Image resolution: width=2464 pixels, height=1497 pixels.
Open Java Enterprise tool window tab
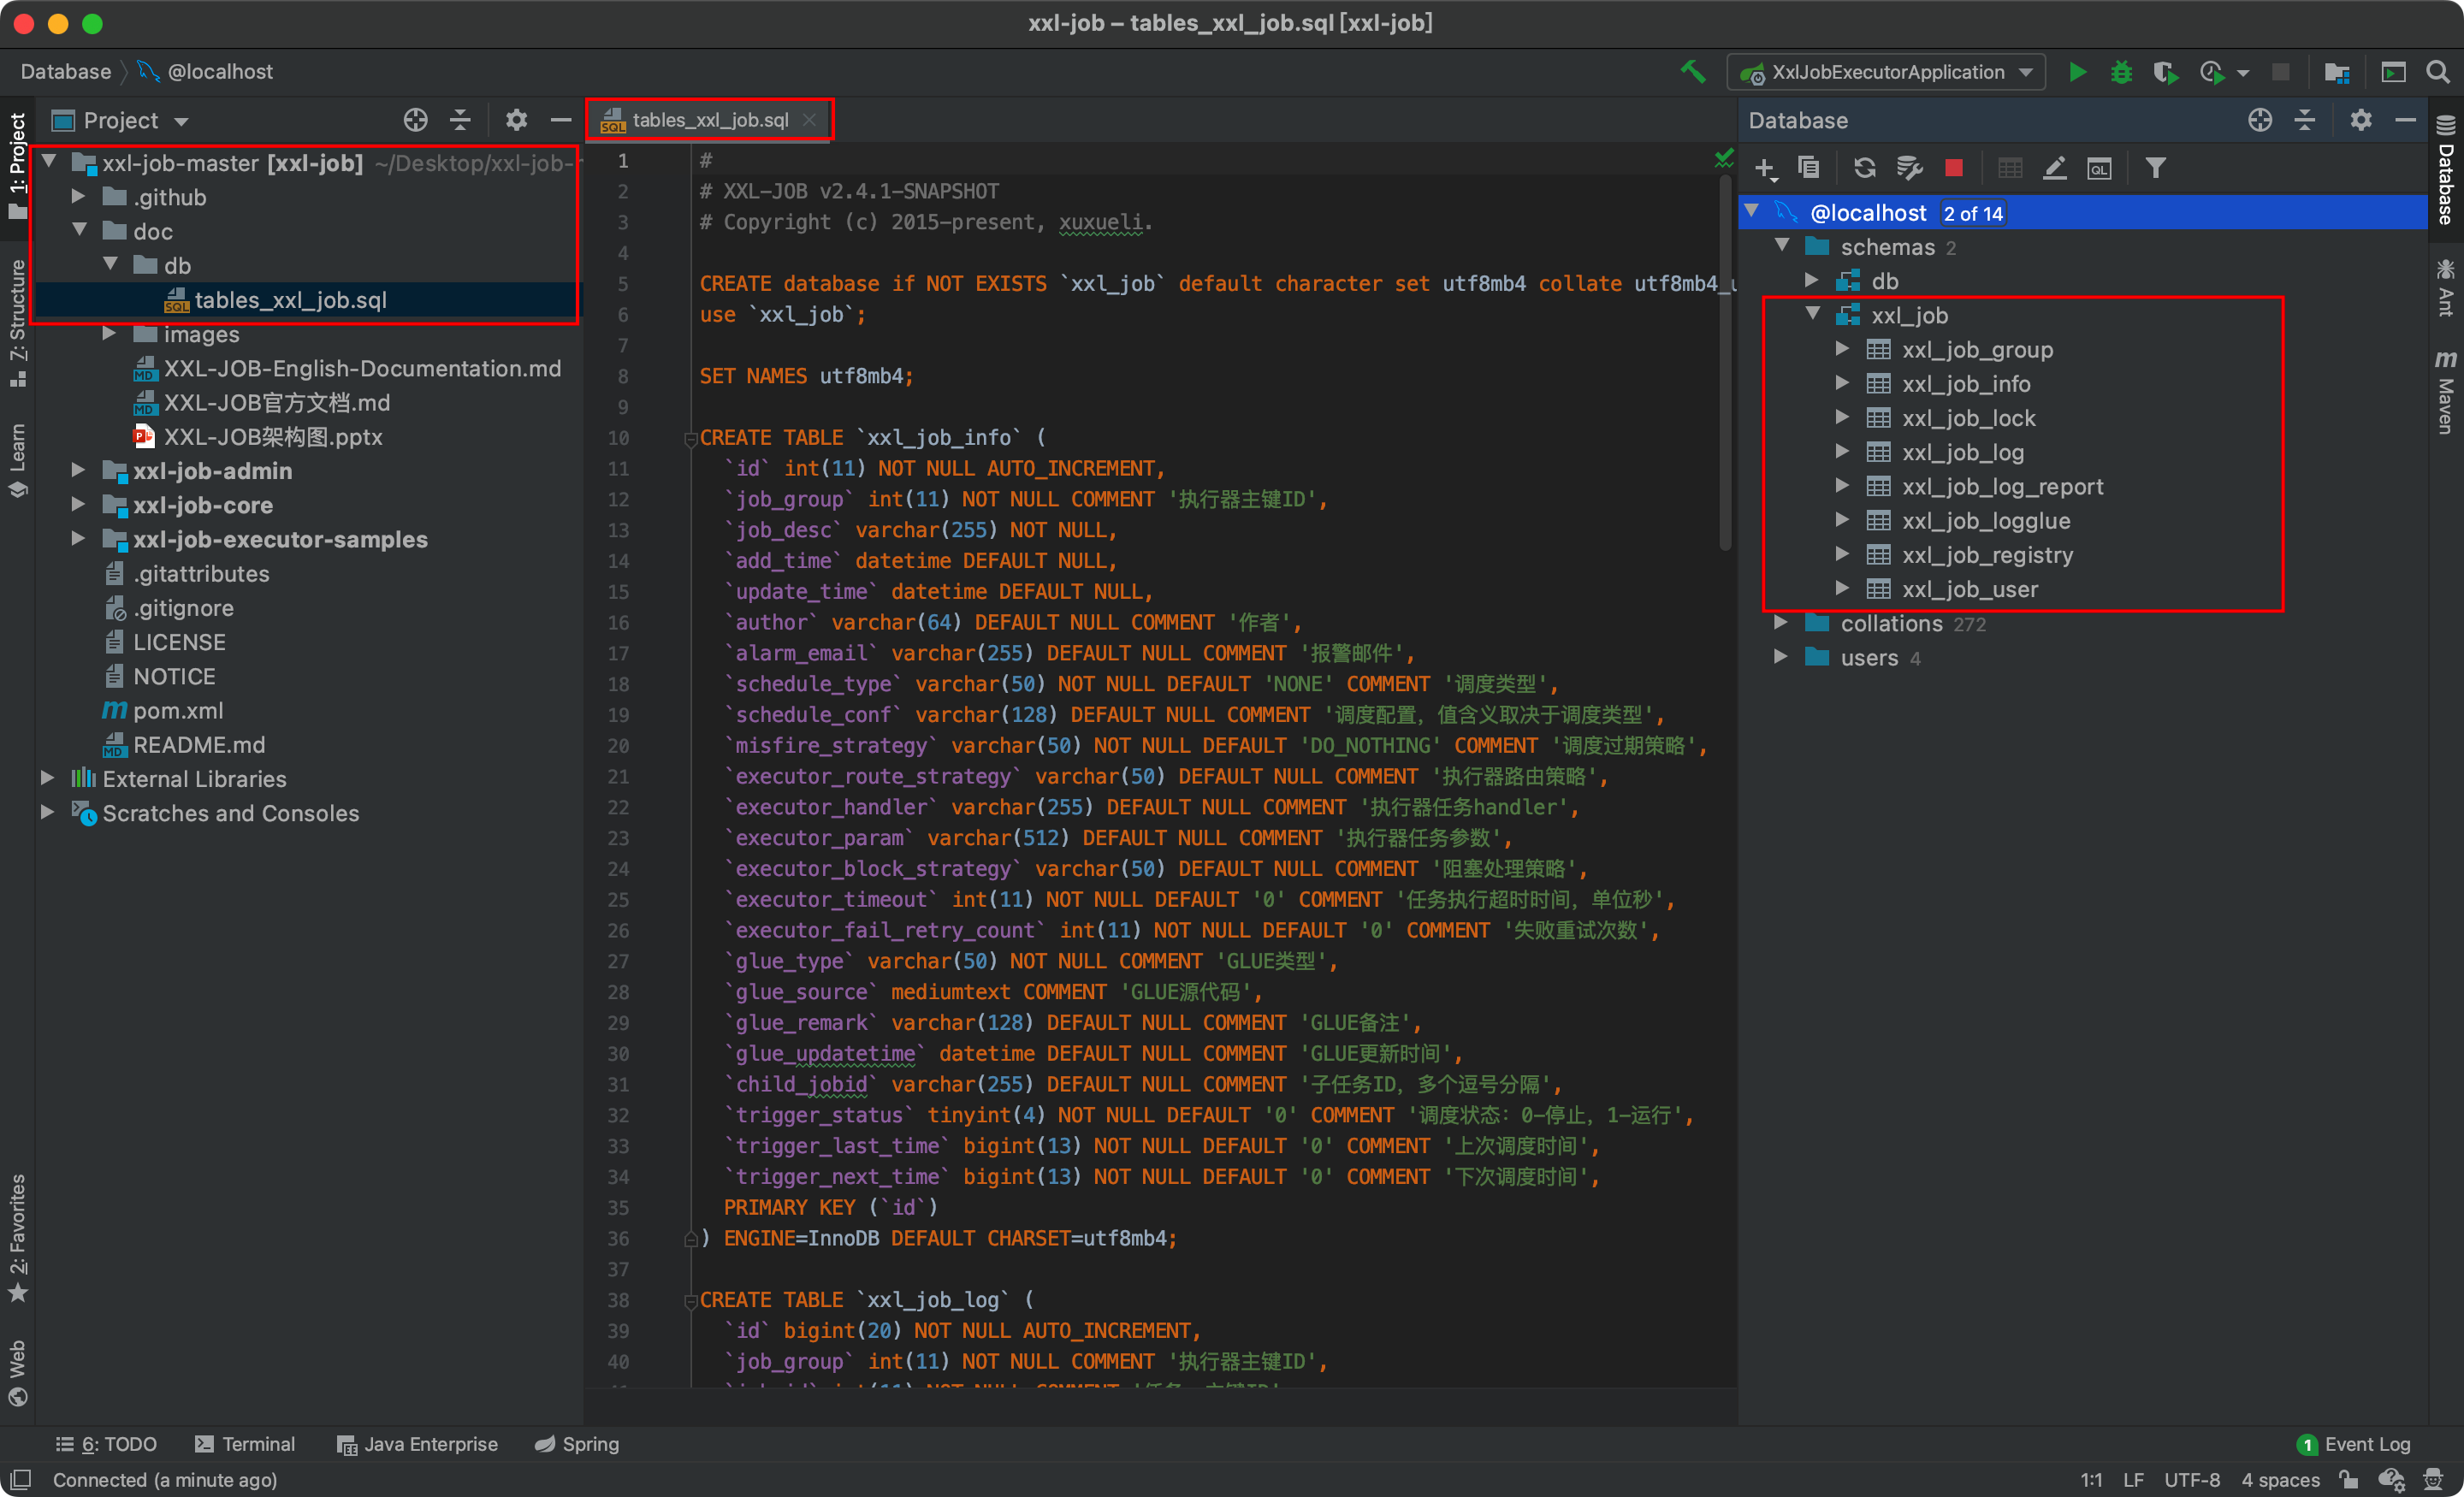pos(418,1444)
